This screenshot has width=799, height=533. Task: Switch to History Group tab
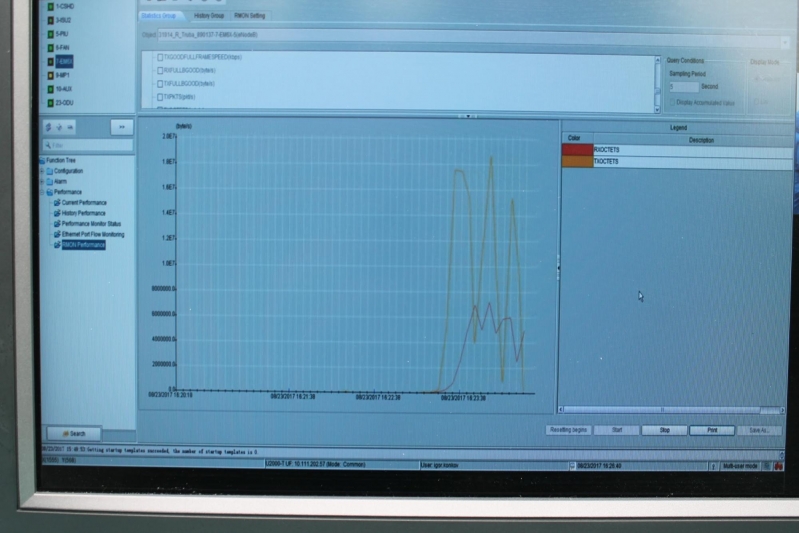pyautogui.click(x=209, y=16)
